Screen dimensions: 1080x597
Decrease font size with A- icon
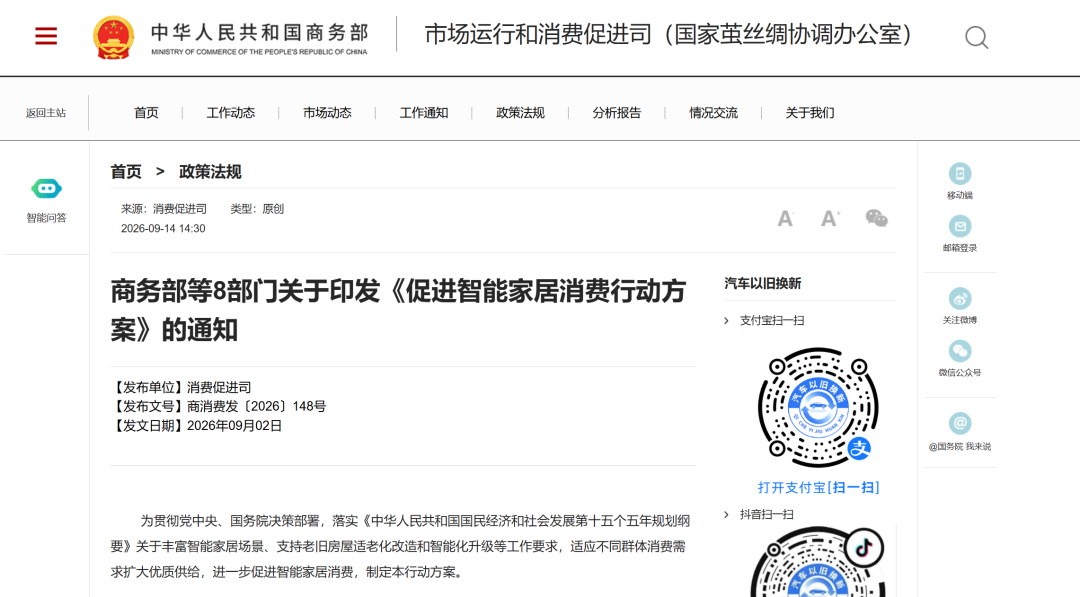click(x=785, y=219)
